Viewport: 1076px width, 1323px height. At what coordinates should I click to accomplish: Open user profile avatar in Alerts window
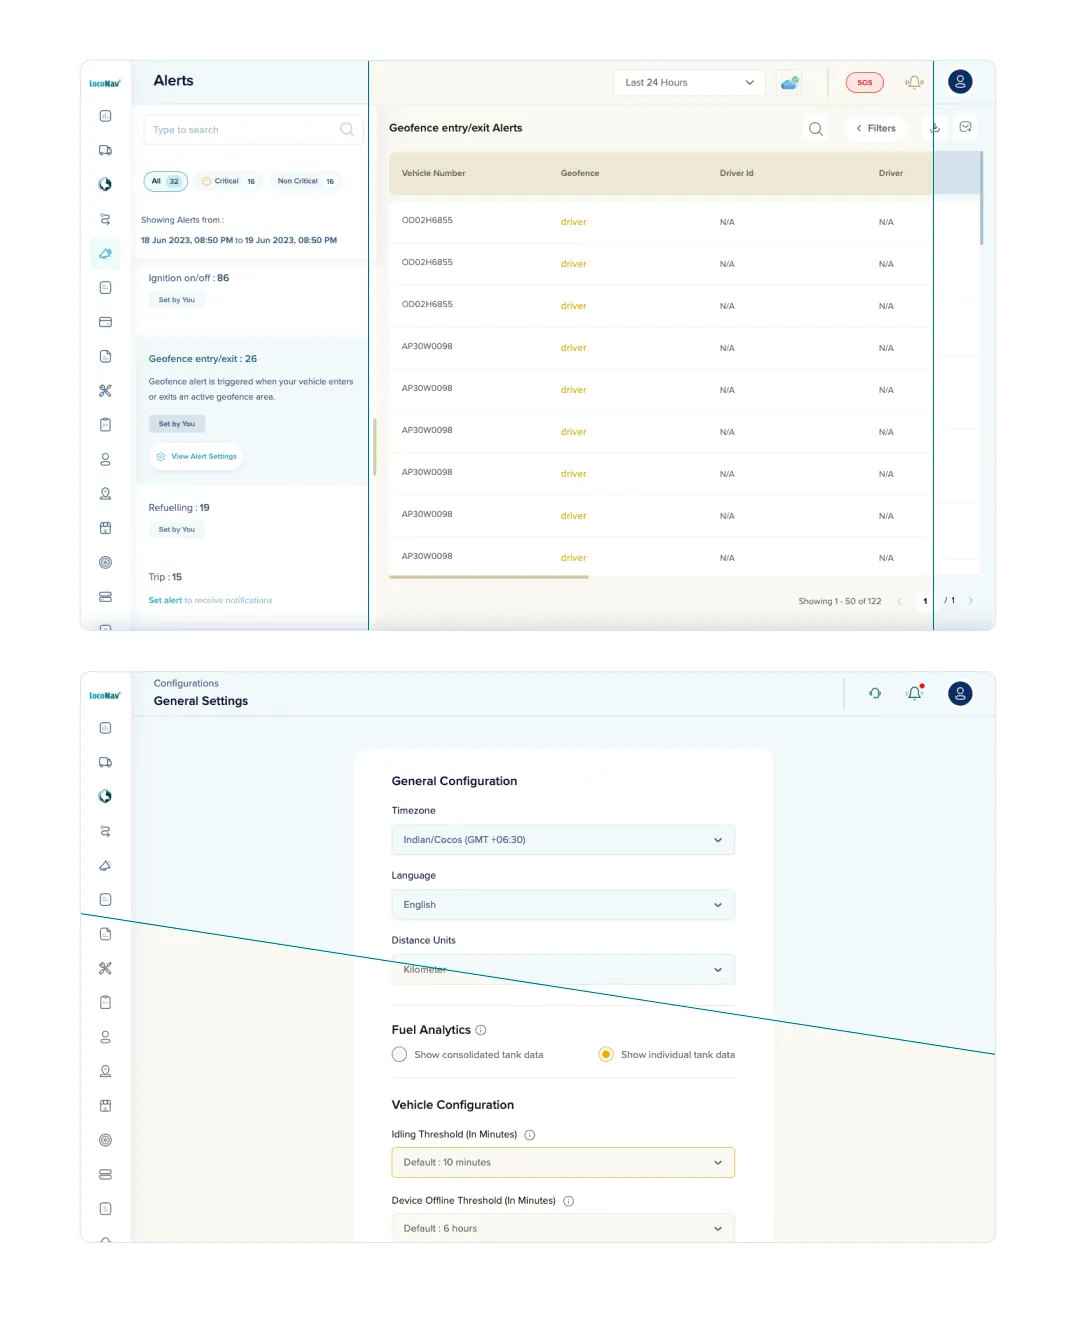pos(960,82)
